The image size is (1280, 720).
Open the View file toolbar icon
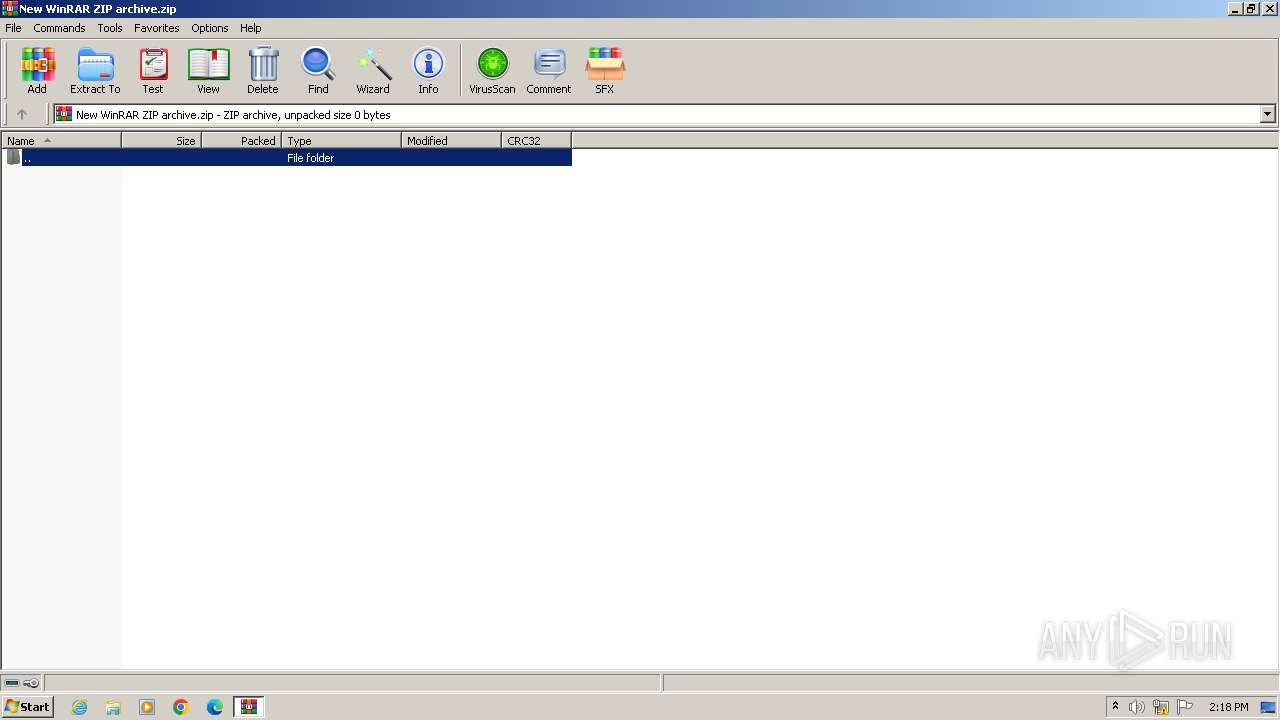[208, 70]
